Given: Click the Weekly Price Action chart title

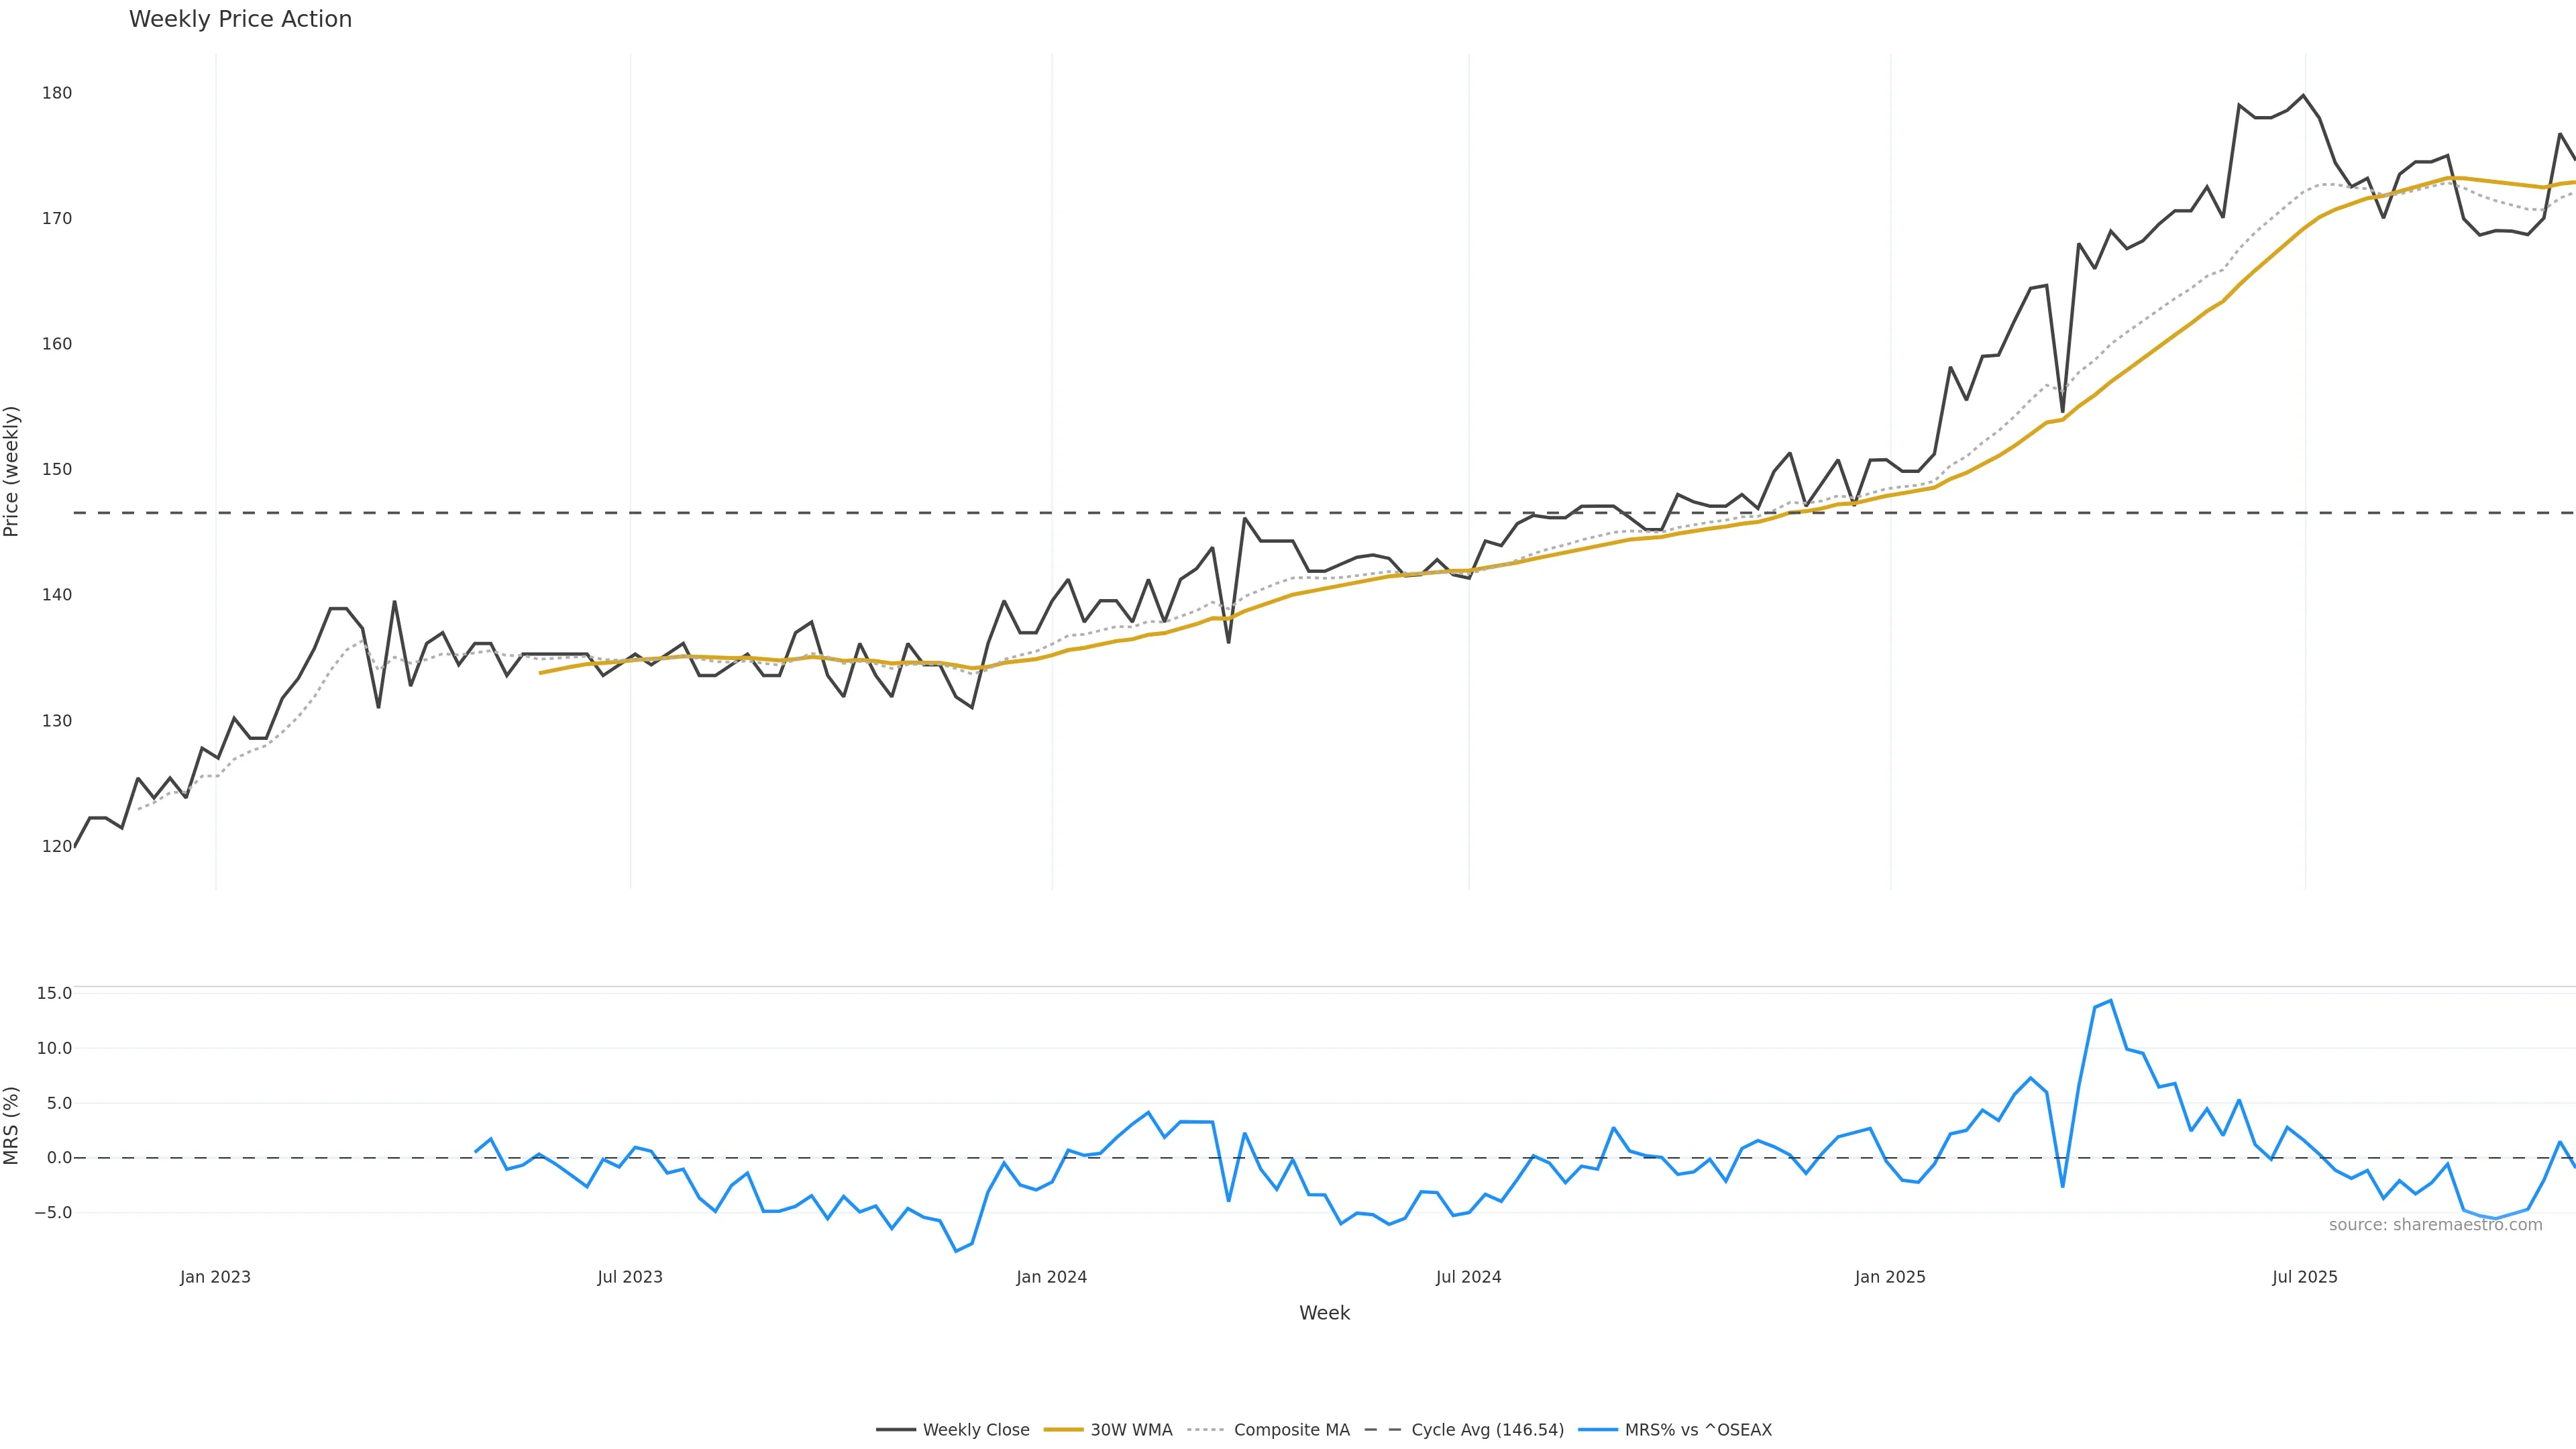Looking at the screenshot, I should [240, 19].
